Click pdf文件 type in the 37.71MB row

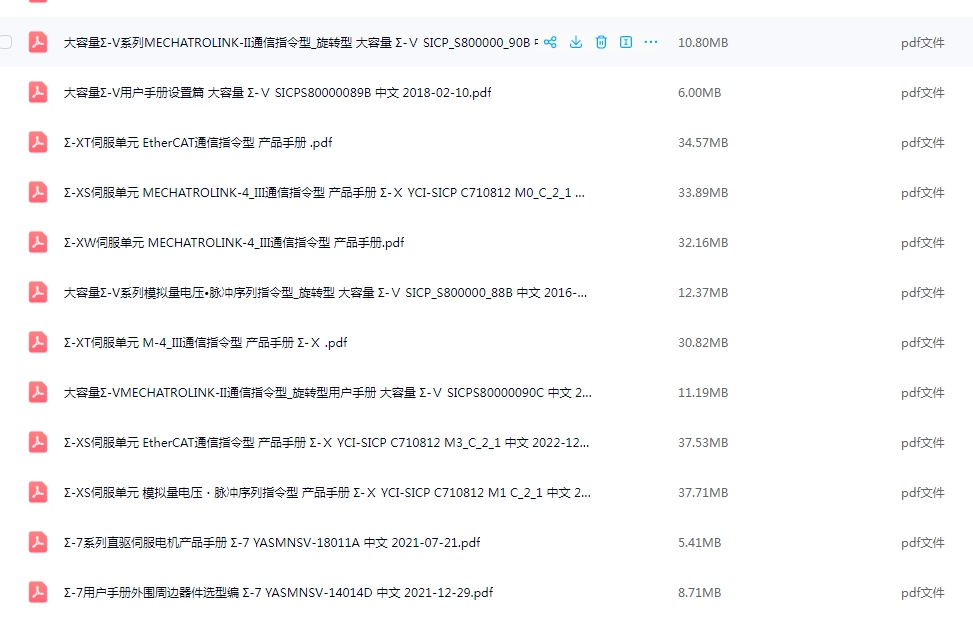pyautogui.click(x=923, y=492)
